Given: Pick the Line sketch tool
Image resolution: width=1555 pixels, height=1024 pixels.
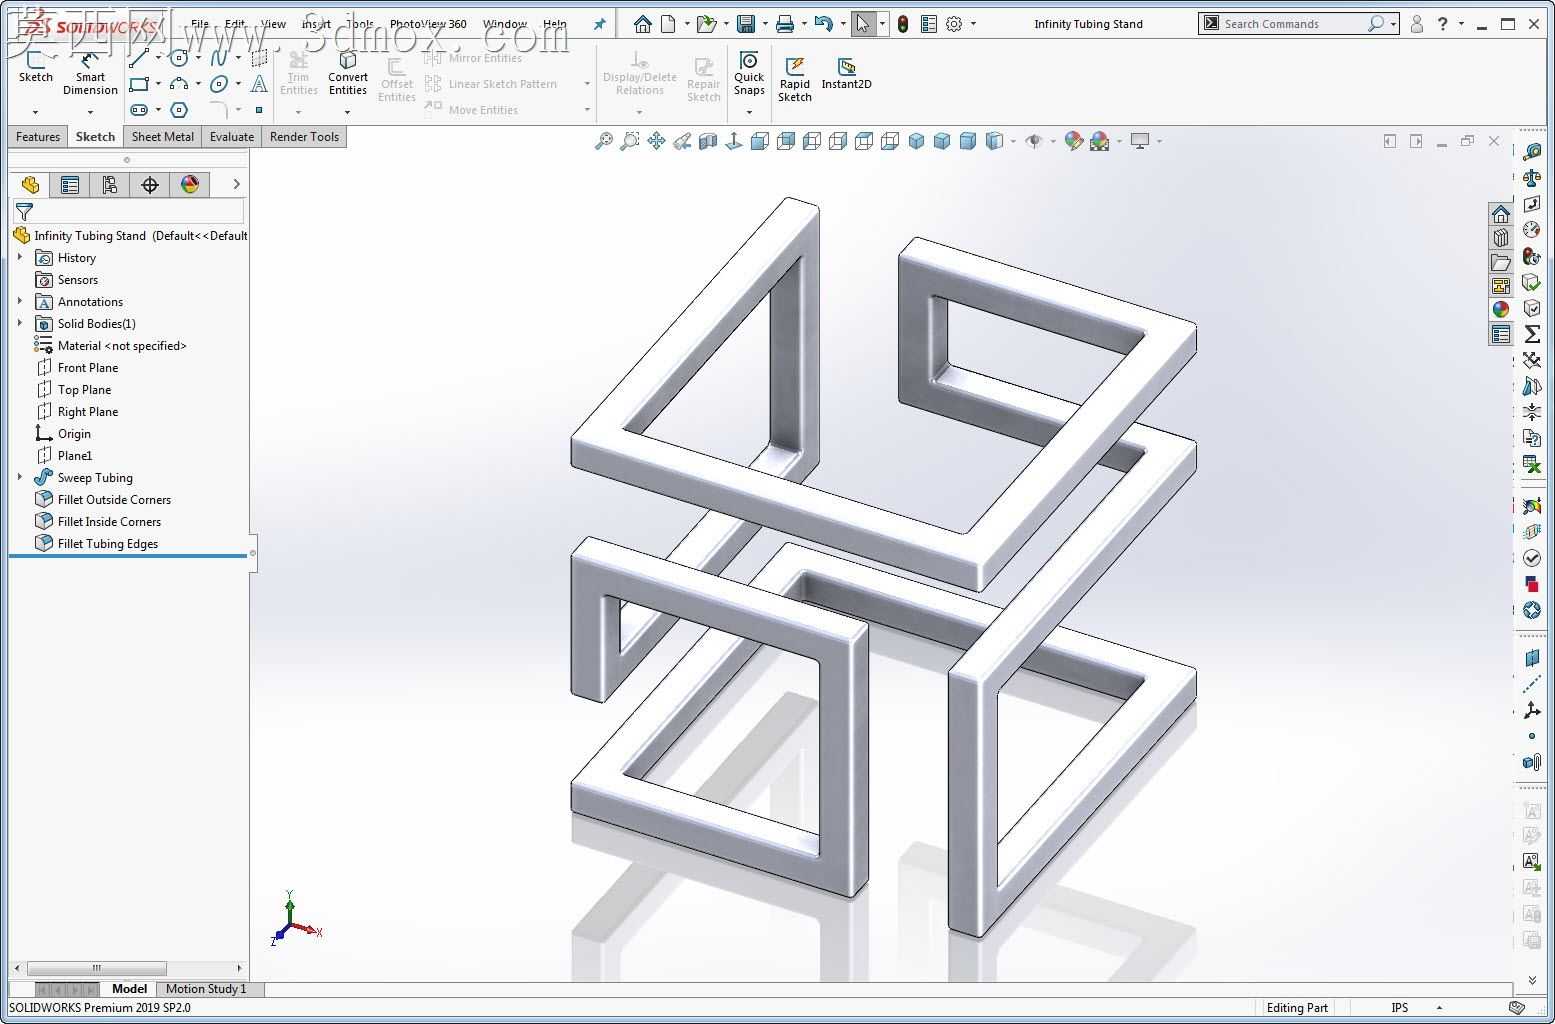Looking at the screenshot, I should point(138,58).
